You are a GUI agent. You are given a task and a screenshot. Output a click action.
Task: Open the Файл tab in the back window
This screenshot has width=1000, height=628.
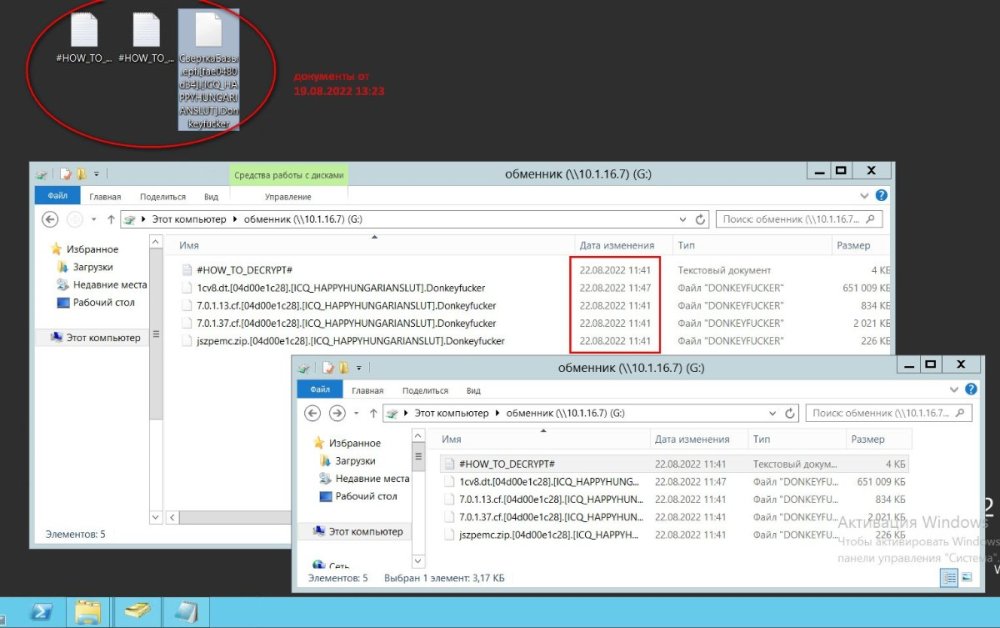pos(57,196)
